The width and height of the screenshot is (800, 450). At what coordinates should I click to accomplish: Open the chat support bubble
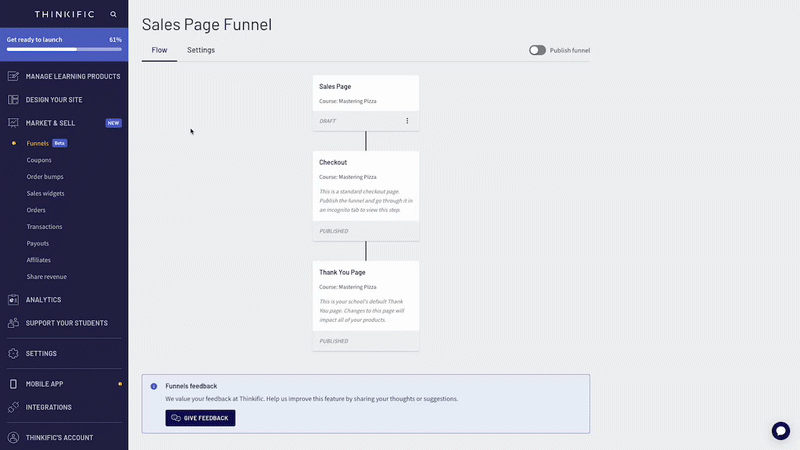[781, 431]
